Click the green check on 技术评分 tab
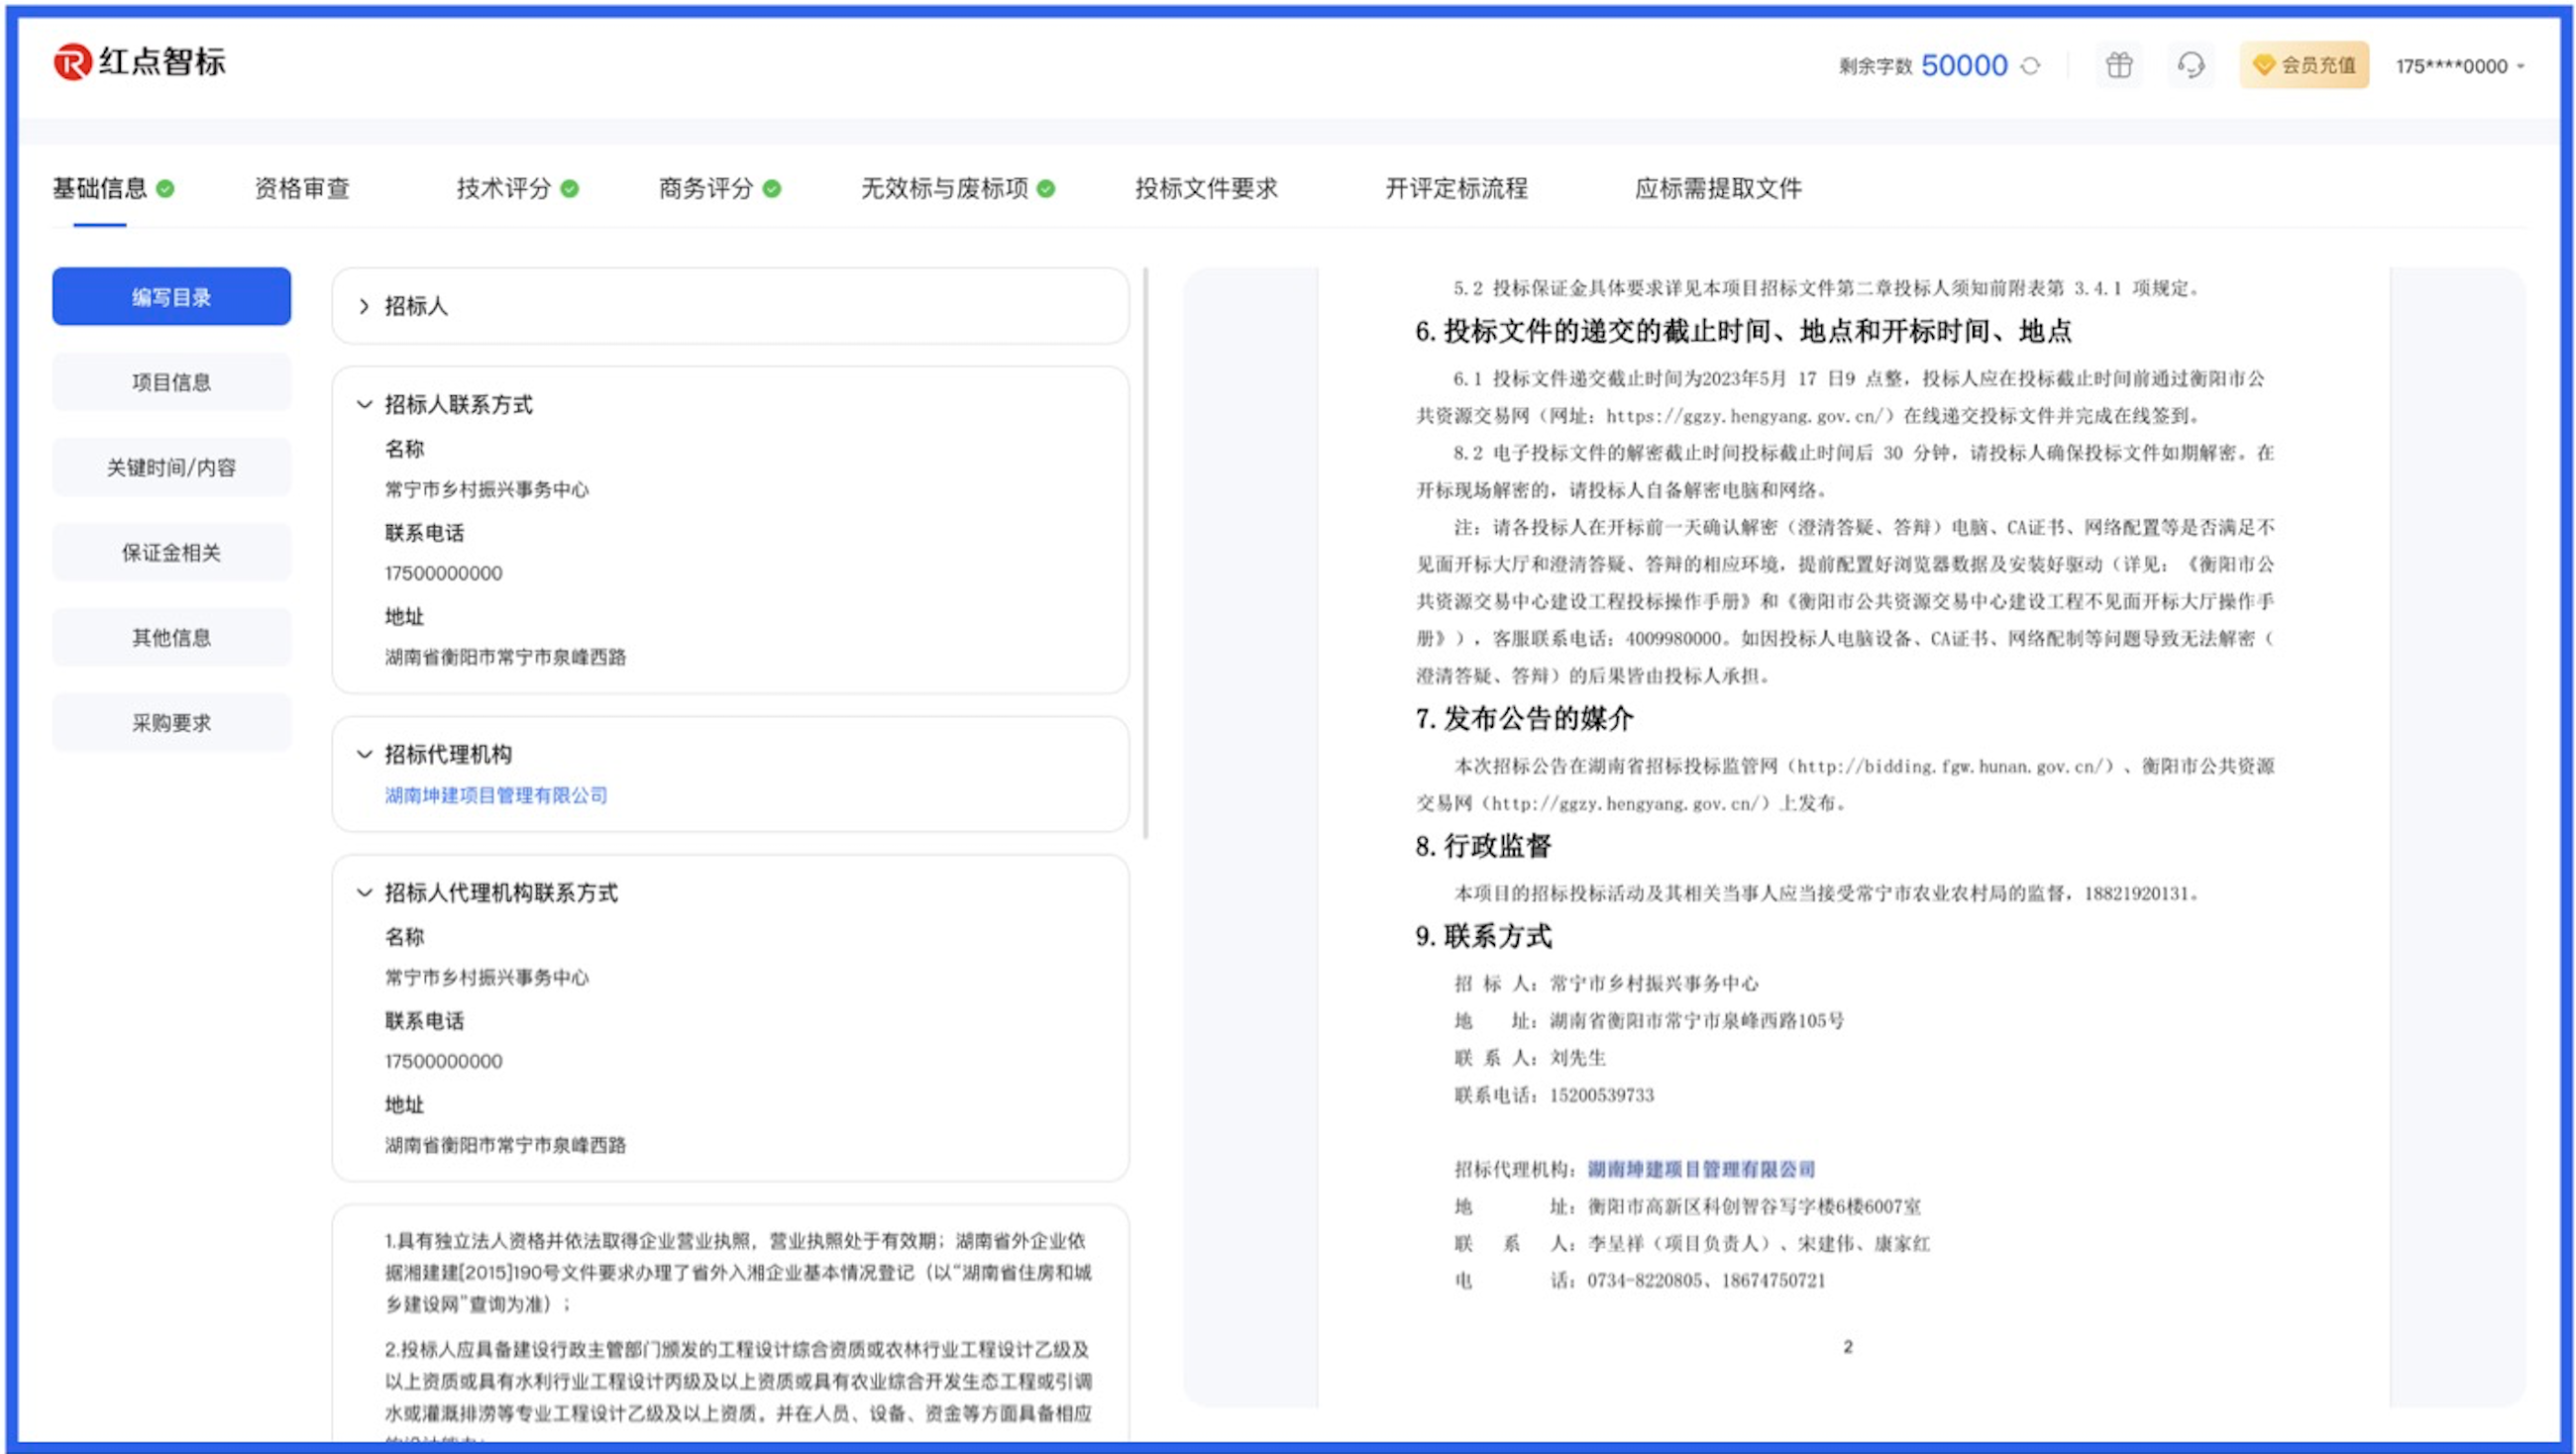Screen dimensions: 2576x1454 [x=570, y=188]
